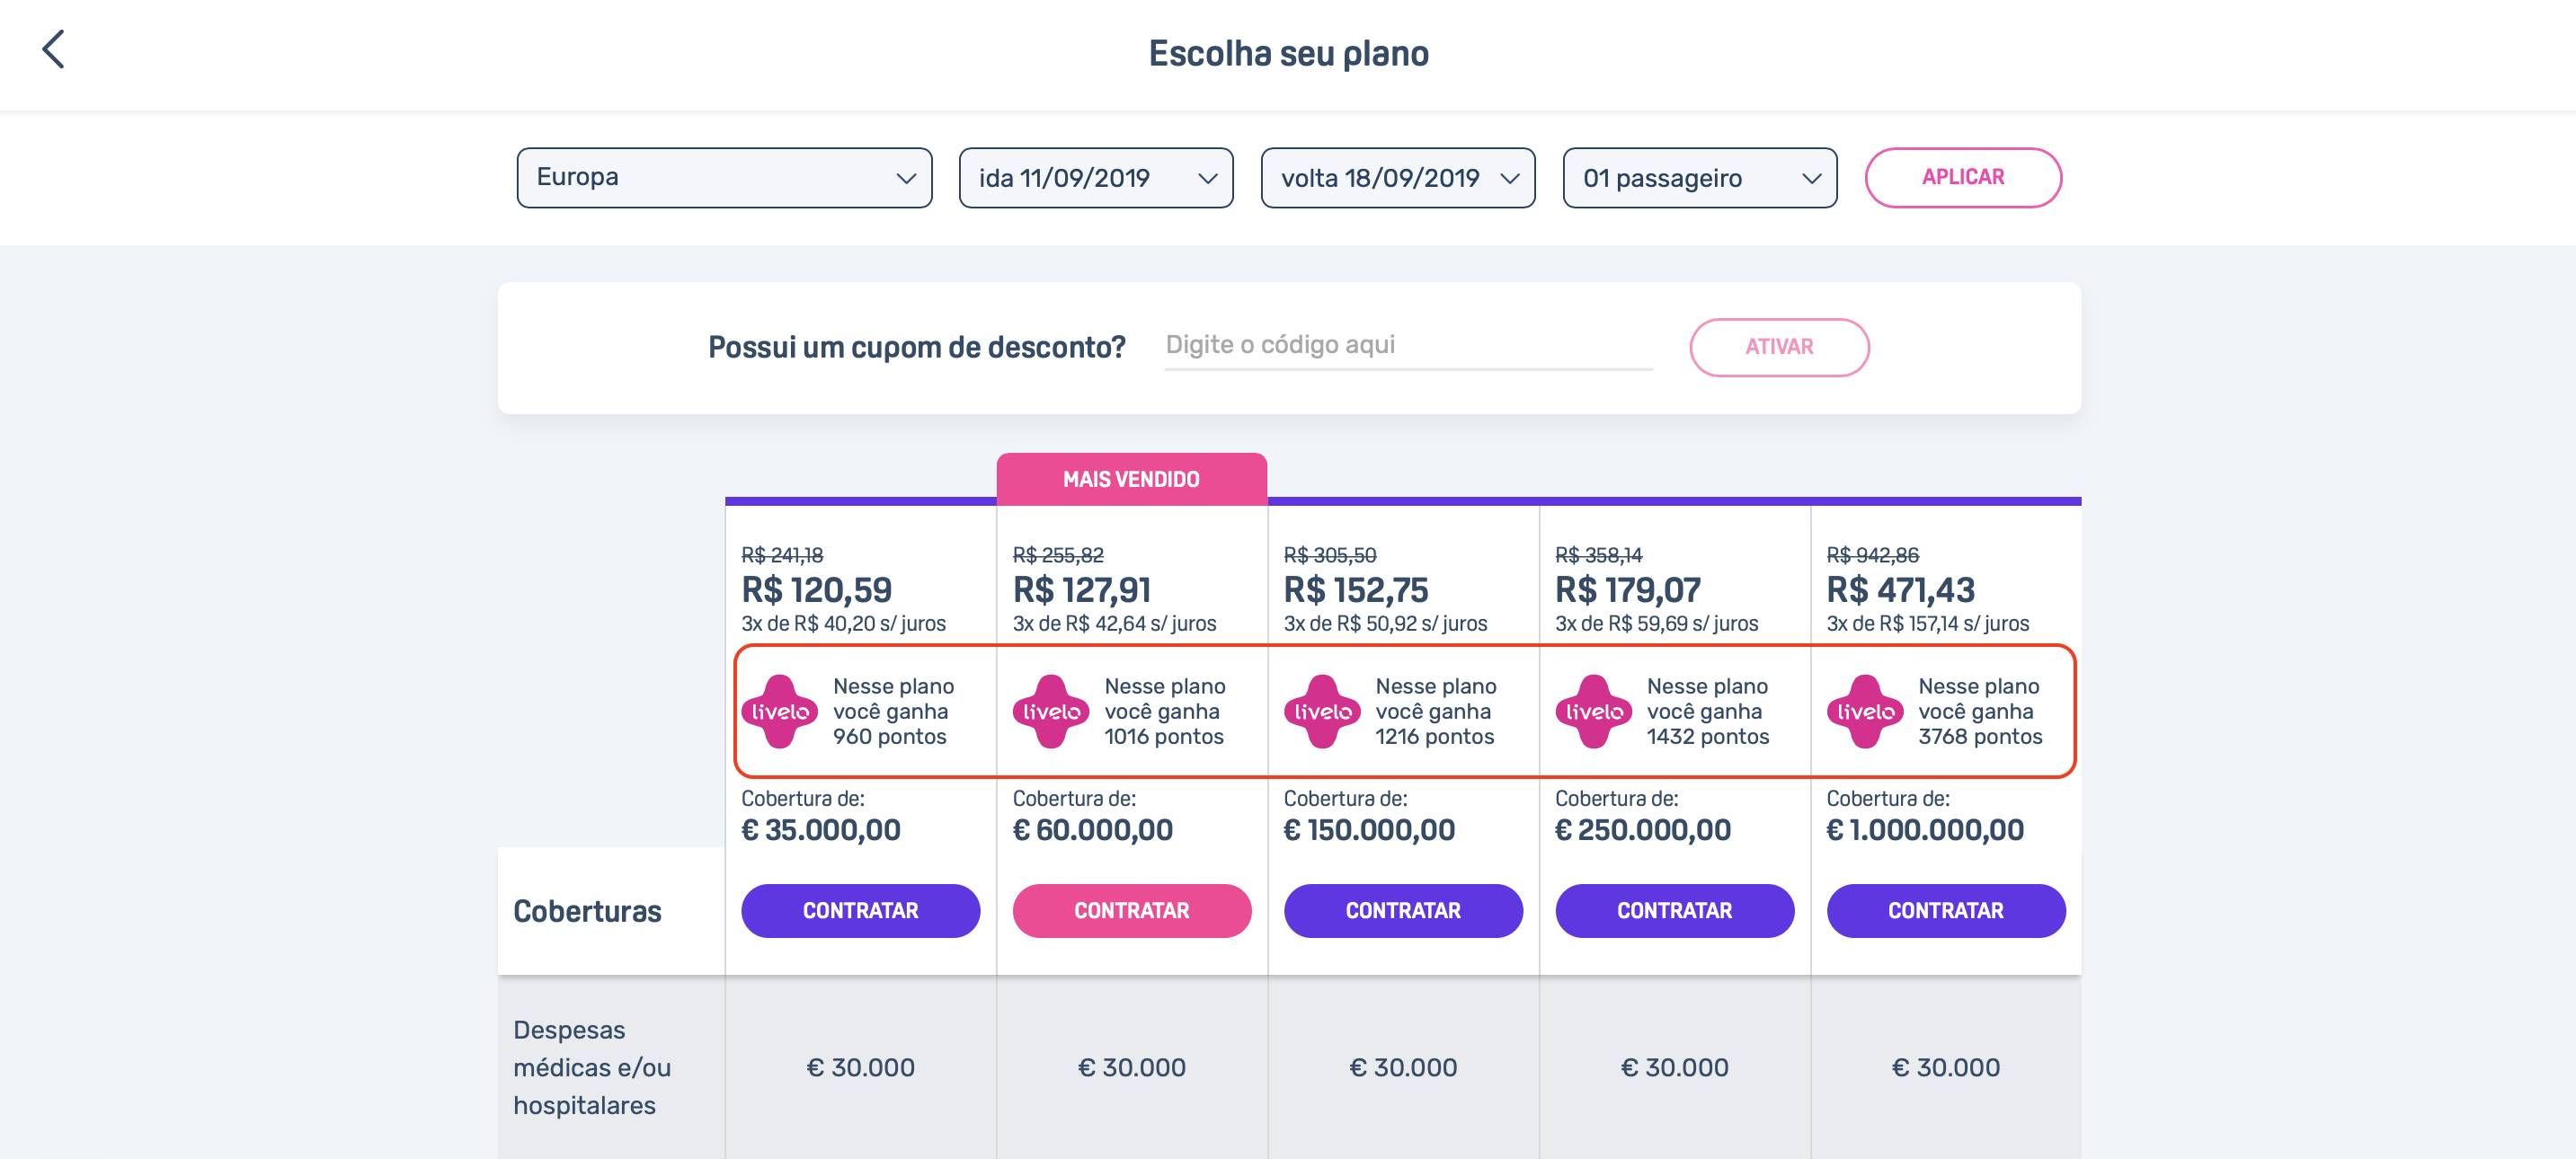Image resolution: width=2576 pixels, height=1159 pixels.
Task: Click Livelo logo in 1216 pontos plan
Action: 1322,711
